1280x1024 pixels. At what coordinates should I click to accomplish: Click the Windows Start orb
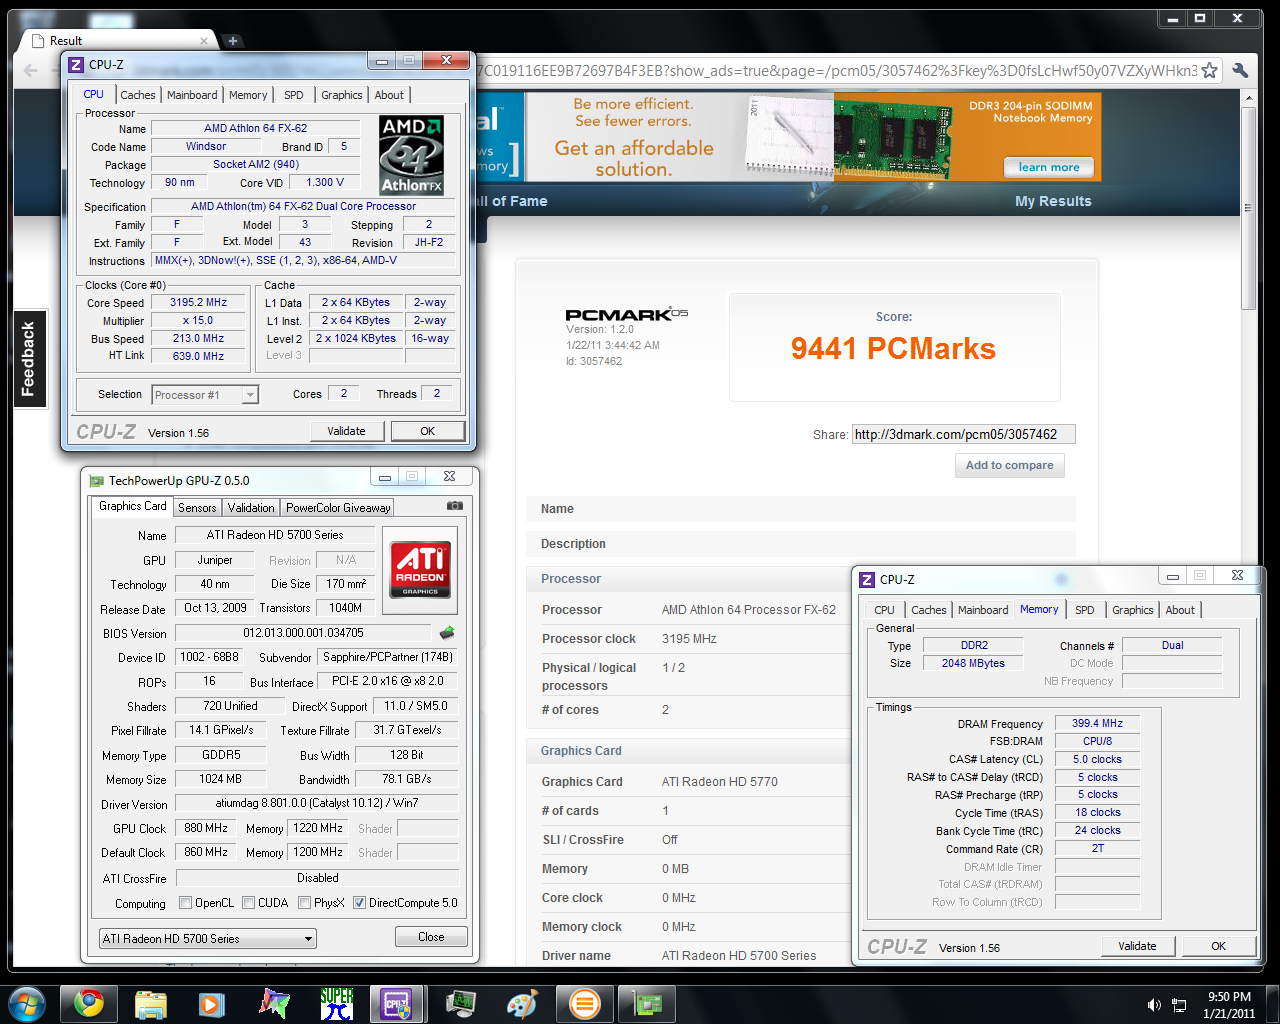coord(26,1002)
